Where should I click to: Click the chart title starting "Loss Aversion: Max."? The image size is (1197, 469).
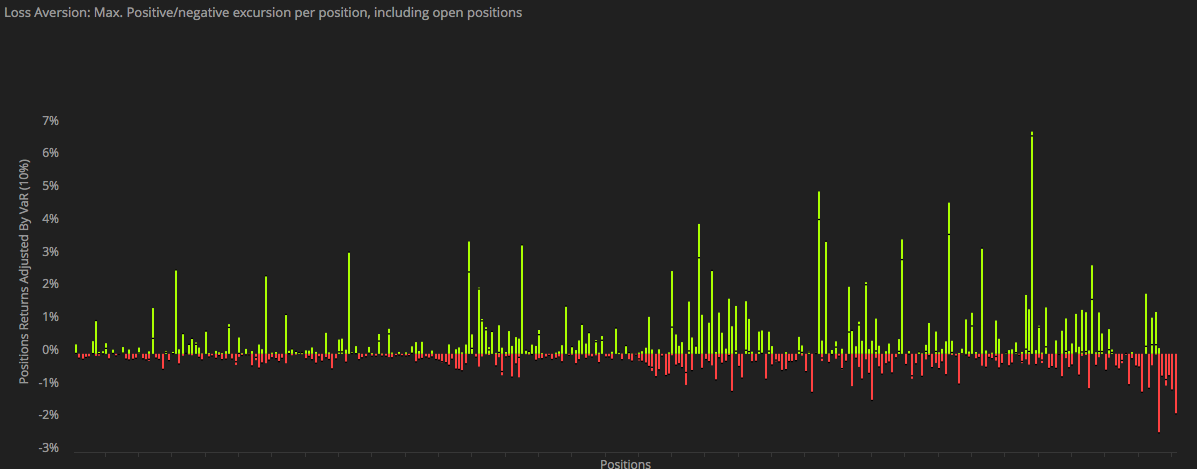point(262,14)
